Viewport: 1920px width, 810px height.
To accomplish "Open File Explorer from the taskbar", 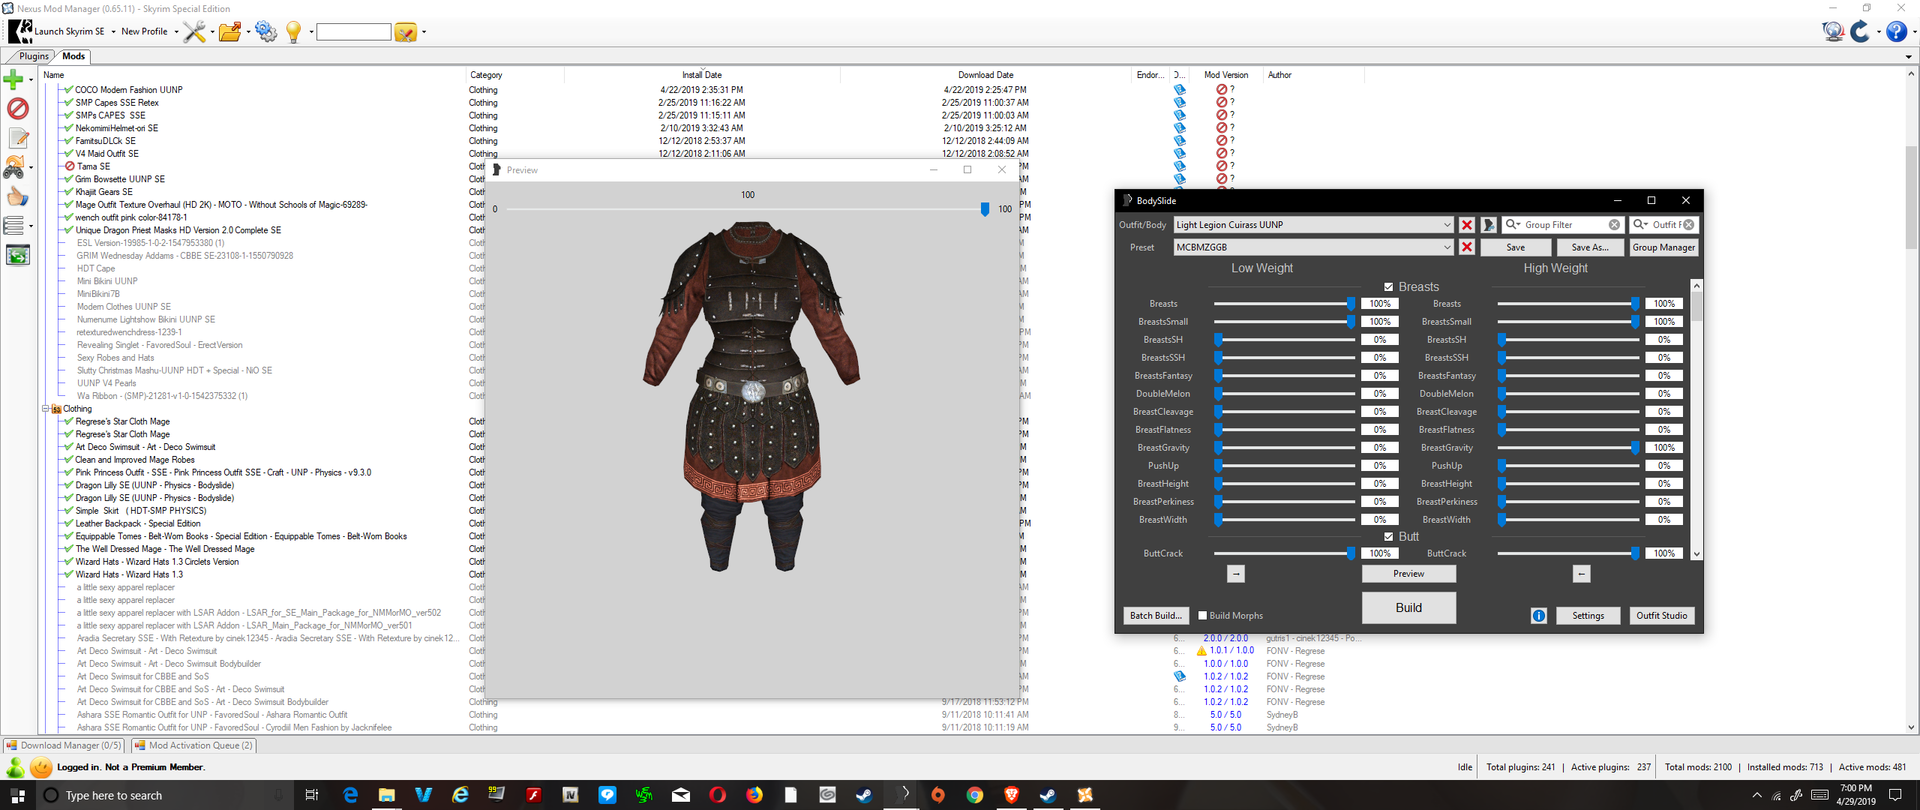I will click(x=387, y=795).
